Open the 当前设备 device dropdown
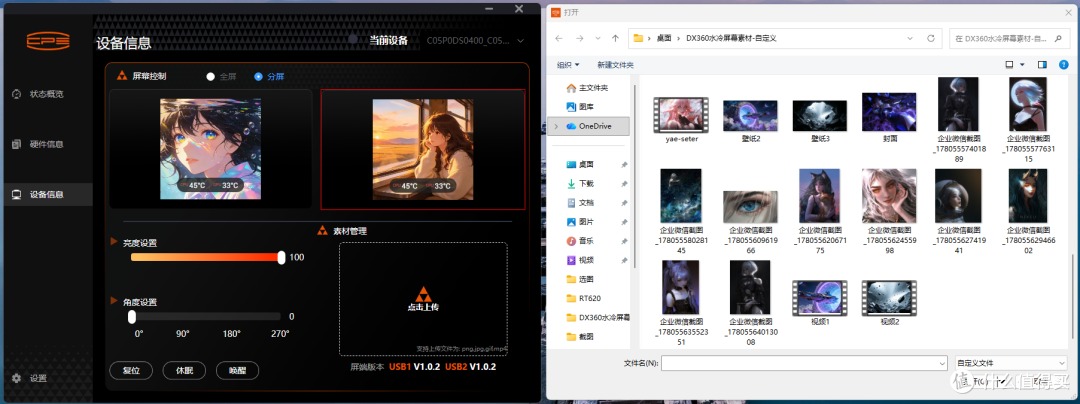This screenshot has height=404, width=1080. pyautogui.click(x=477, y=41)
